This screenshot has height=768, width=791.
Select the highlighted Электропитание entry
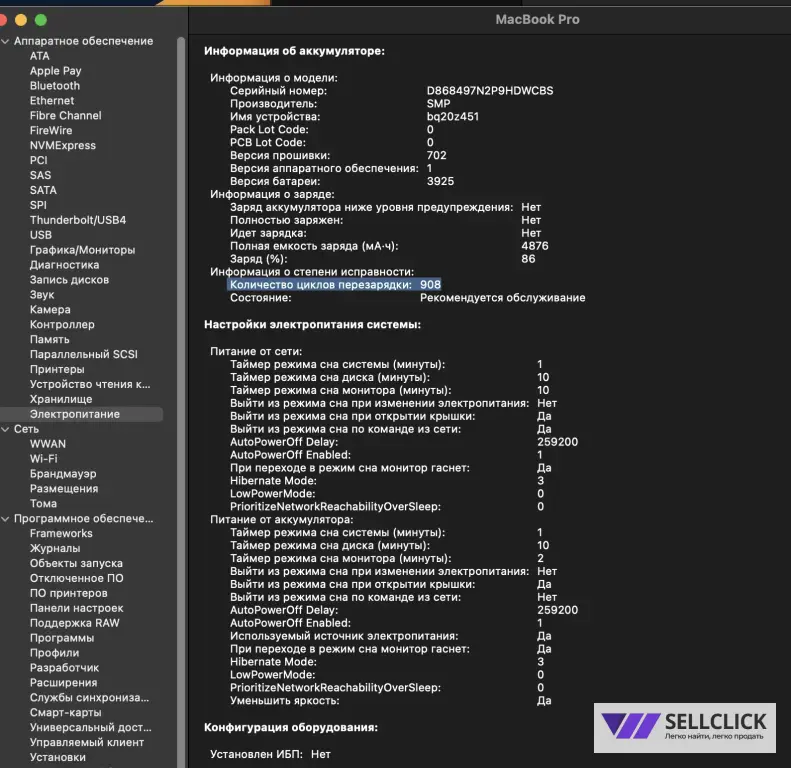click(82, 414)
